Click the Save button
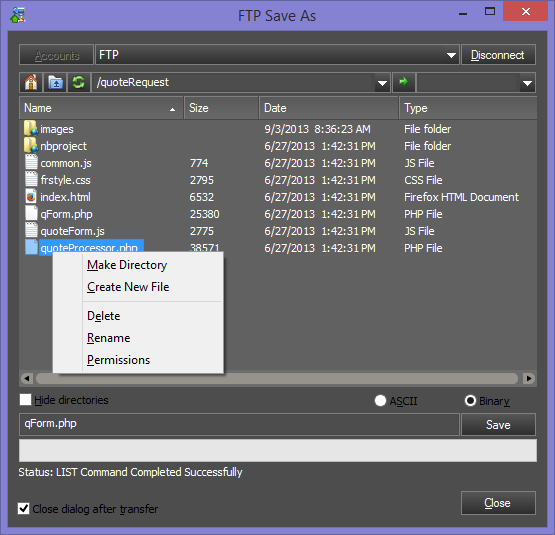 tap(498, 425)
